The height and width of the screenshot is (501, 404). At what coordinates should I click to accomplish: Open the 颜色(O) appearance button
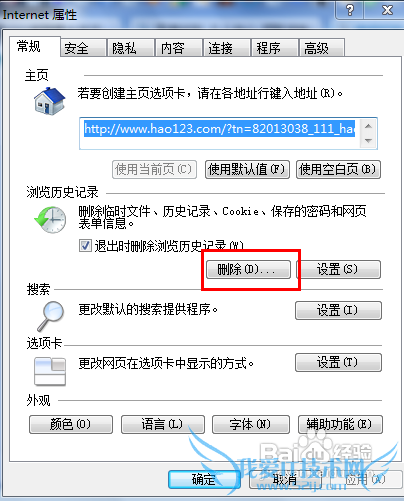[x=71, y=424]
